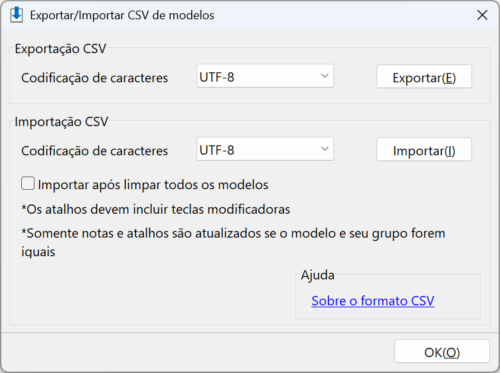Viewport: 500px width, 373px height.
Task: Close the Exportar/Importar CSV dialog
Action: click(482, 15)
